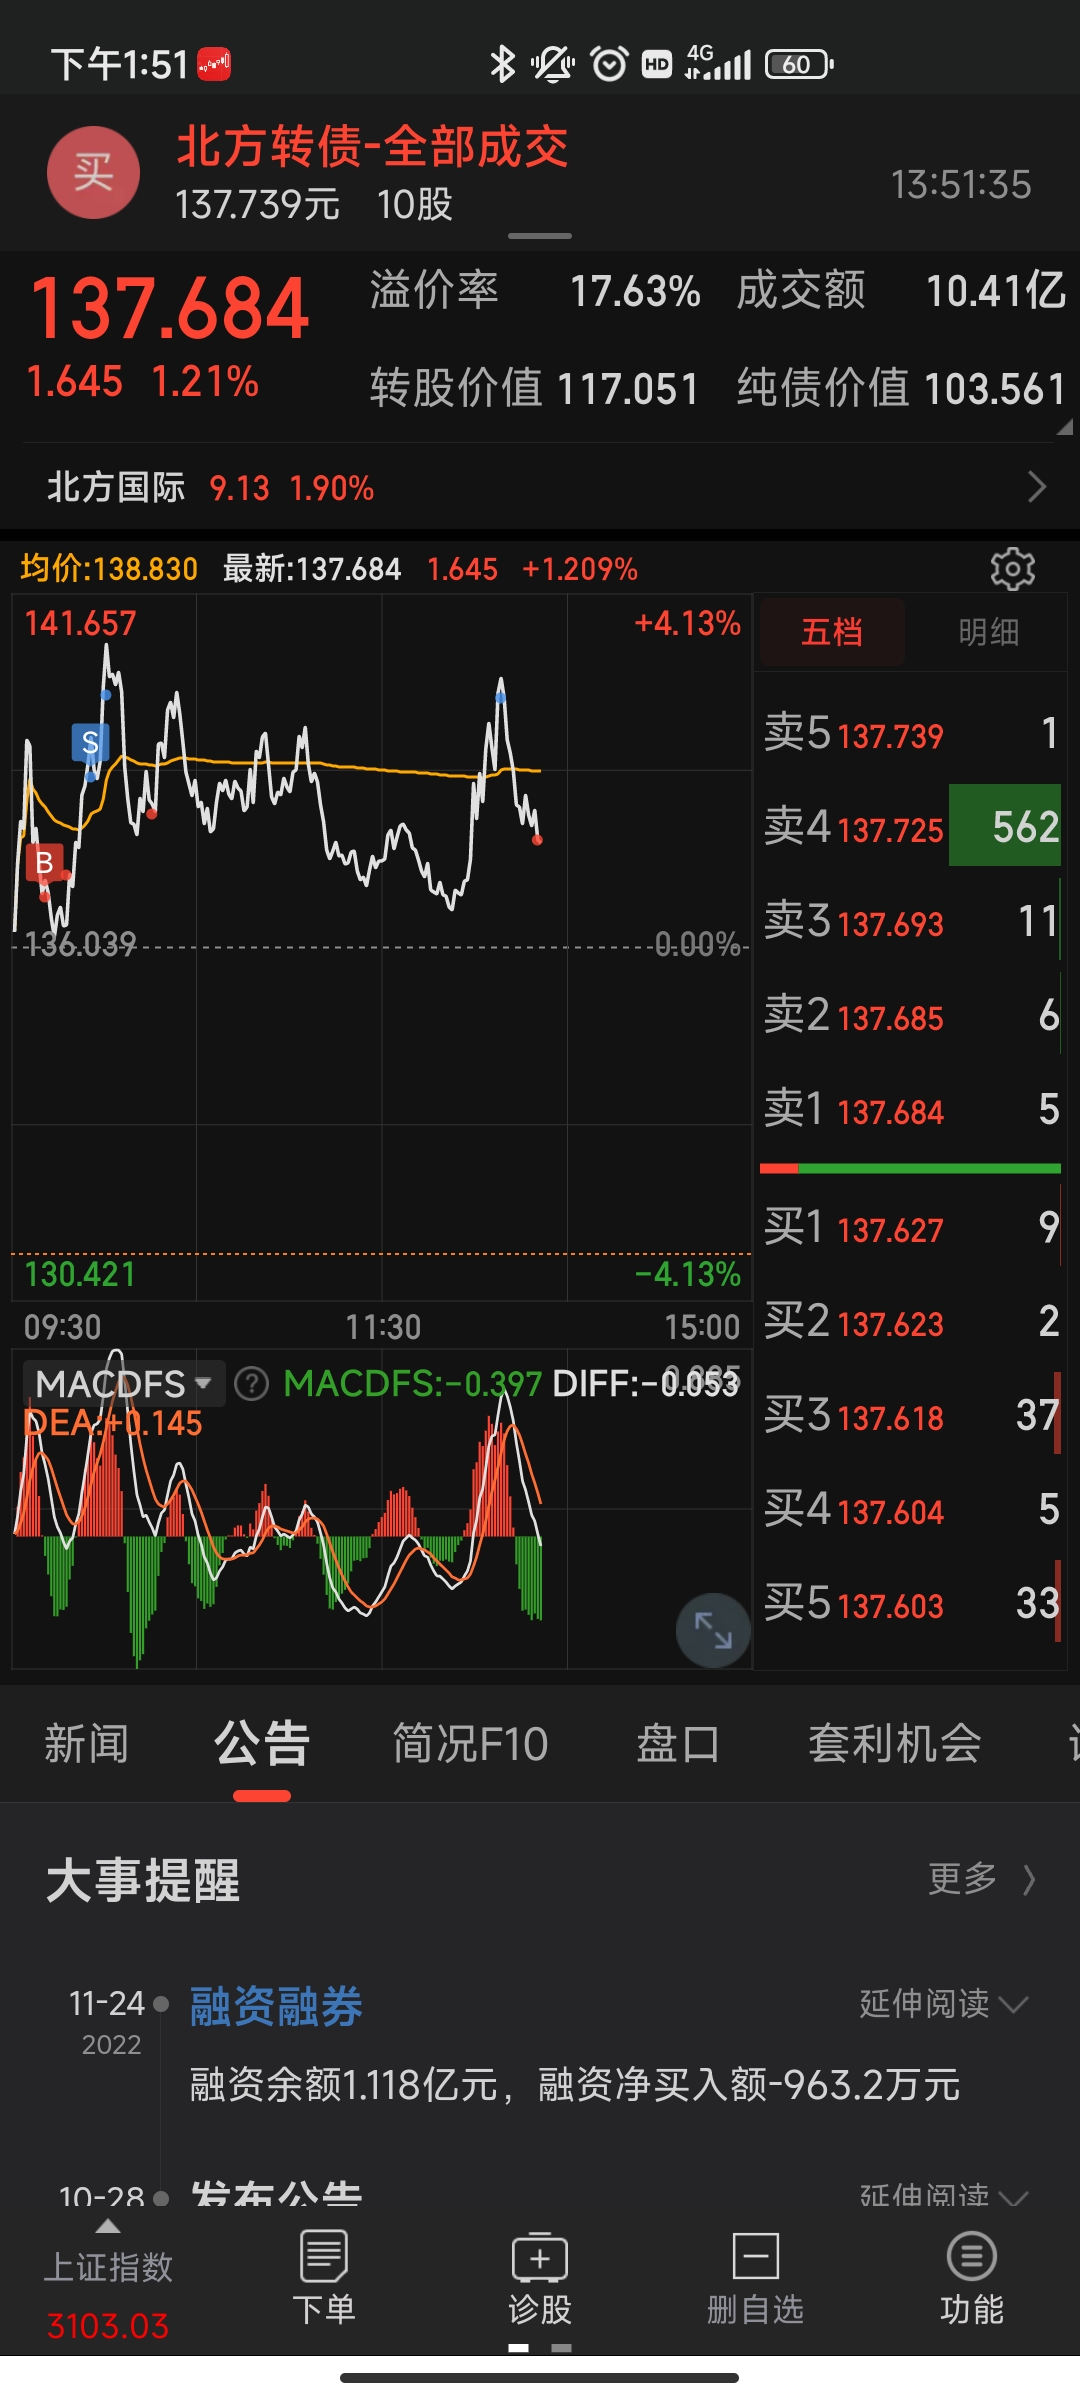Image resolution: width=1080 pixels, height=2400 pixels.
Task: Open the chart settings gear icon
Action: coord(1012,569)
